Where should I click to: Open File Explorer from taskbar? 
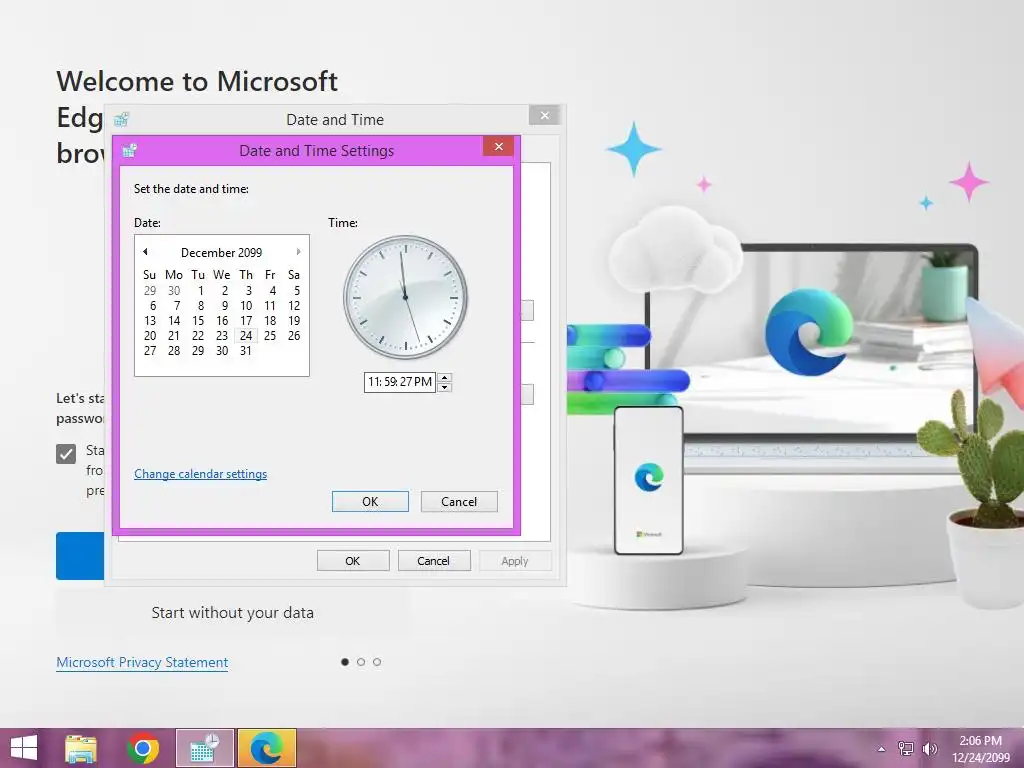[81, 748]
